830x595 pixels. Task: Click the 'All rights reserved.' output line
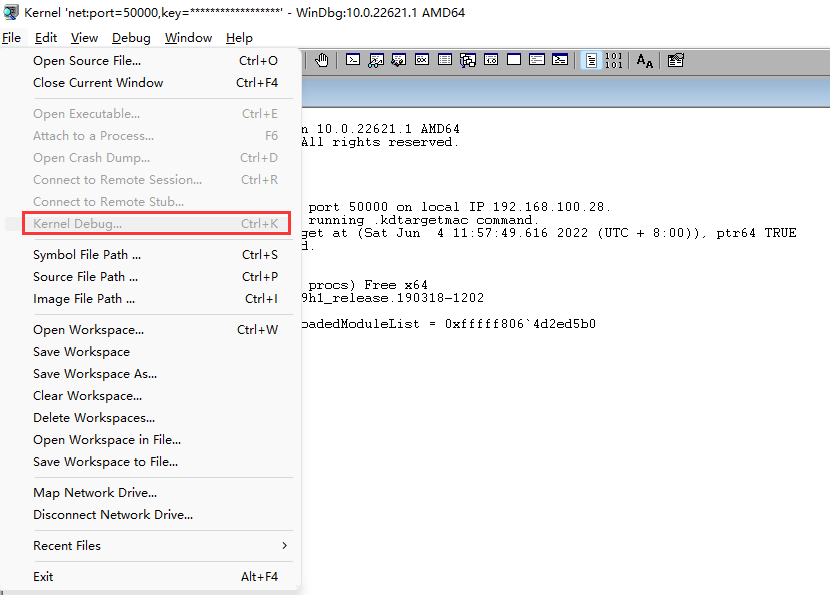click(x=380, y=142)
